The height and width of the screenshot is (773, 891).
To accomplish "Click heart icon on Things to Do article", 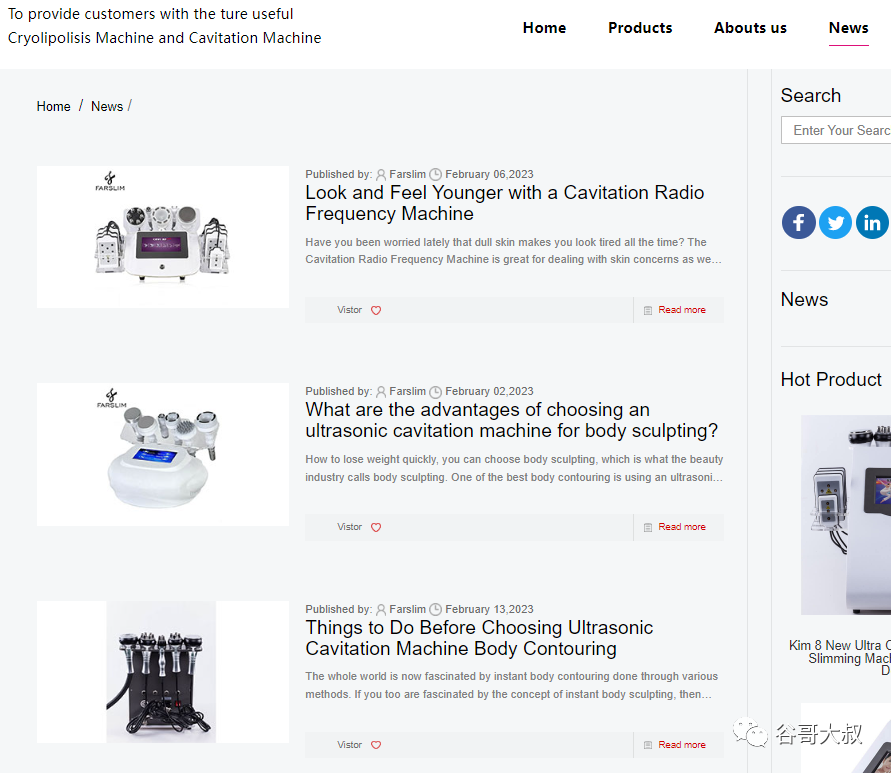I will 376,745.
